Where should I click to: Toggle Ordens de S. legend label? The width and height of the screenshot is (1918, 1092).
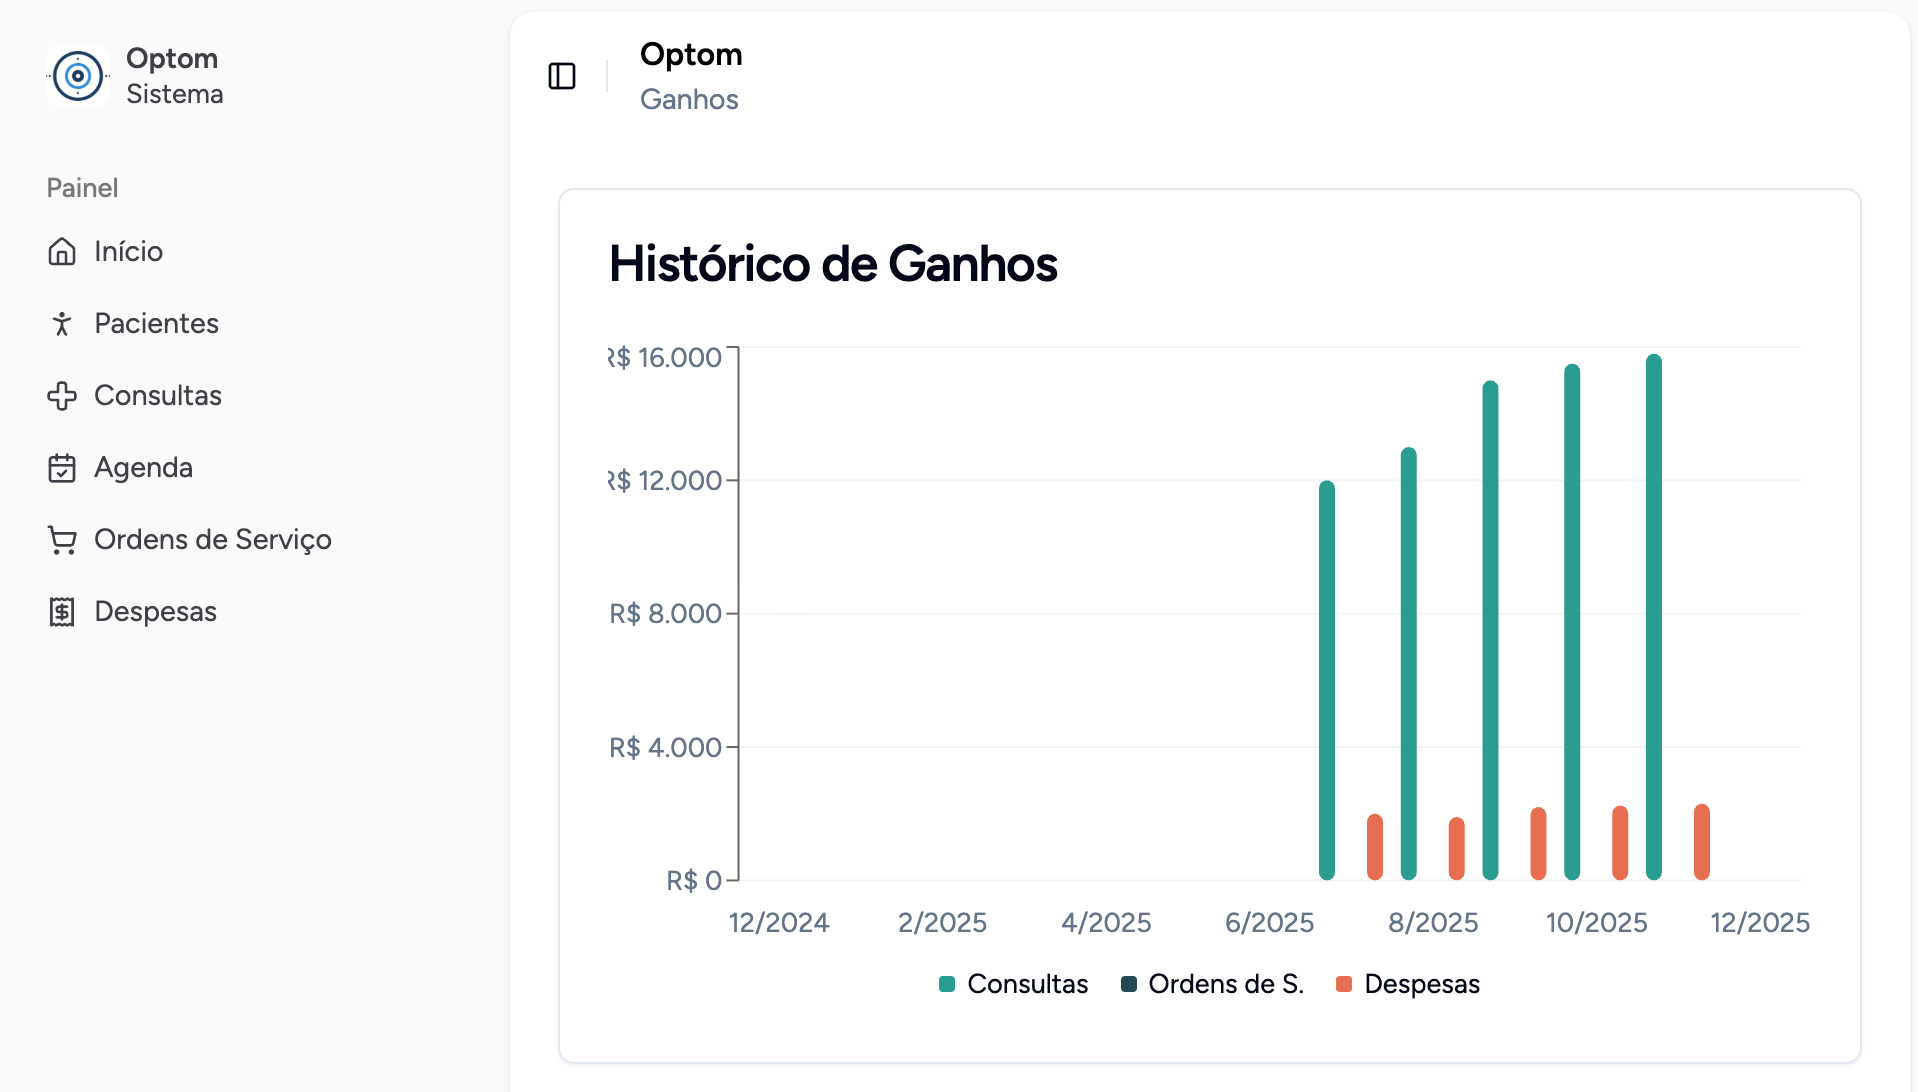point(1226,984)
